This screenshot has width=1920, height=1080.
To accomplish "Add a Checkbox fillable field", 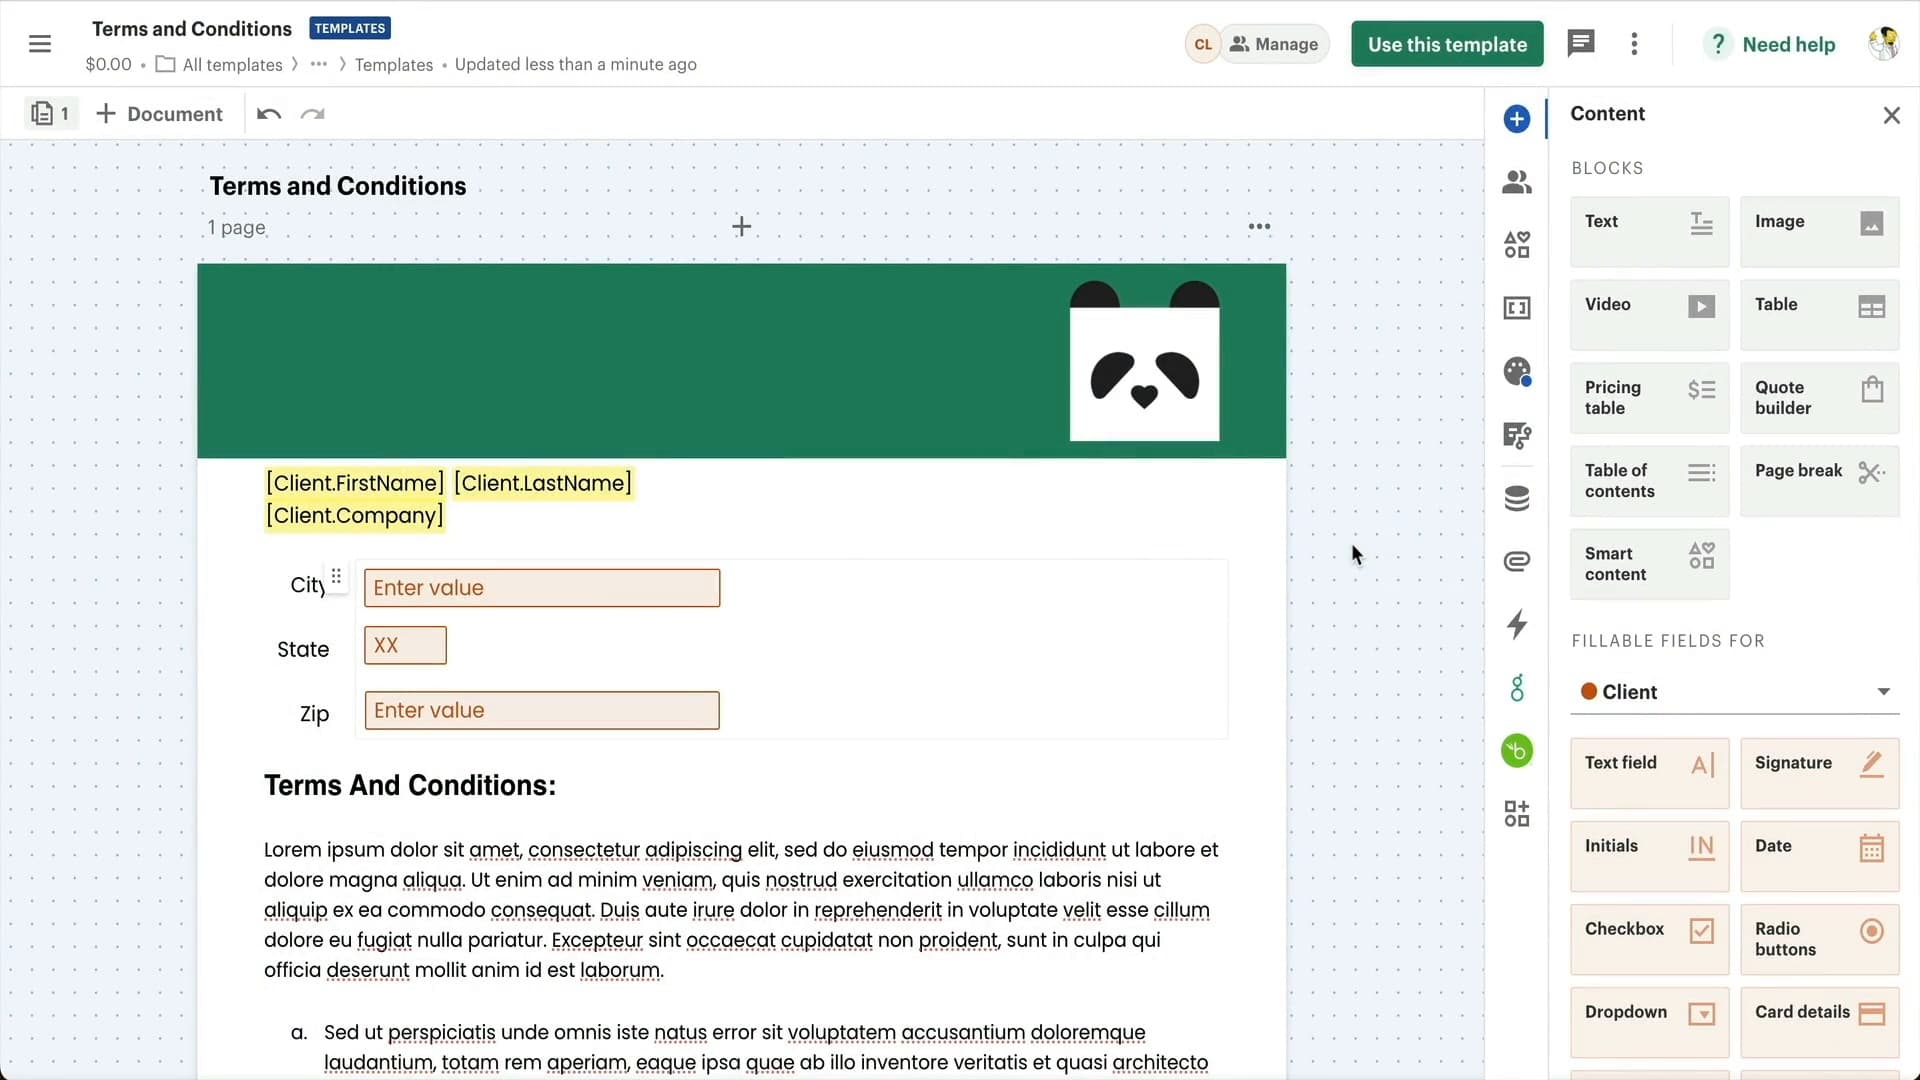I will [1649, 940].
